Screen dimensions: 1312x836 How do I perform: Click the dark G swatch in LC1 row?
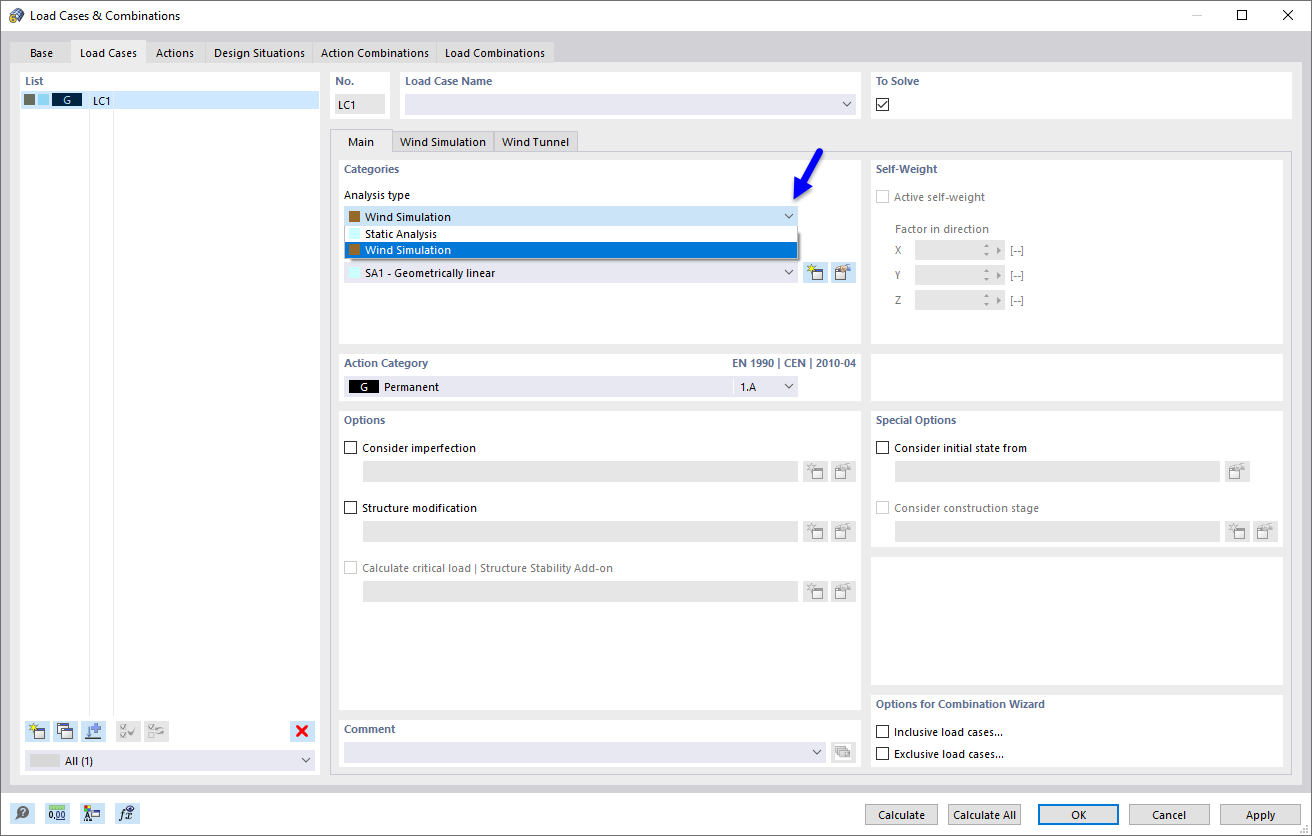tap(66, 100)
